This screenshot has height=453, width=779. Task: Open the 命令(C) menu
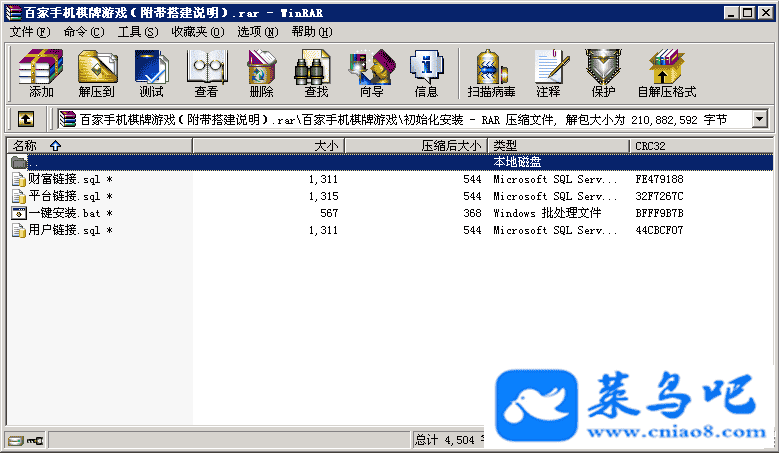click(x=84, y=32)
